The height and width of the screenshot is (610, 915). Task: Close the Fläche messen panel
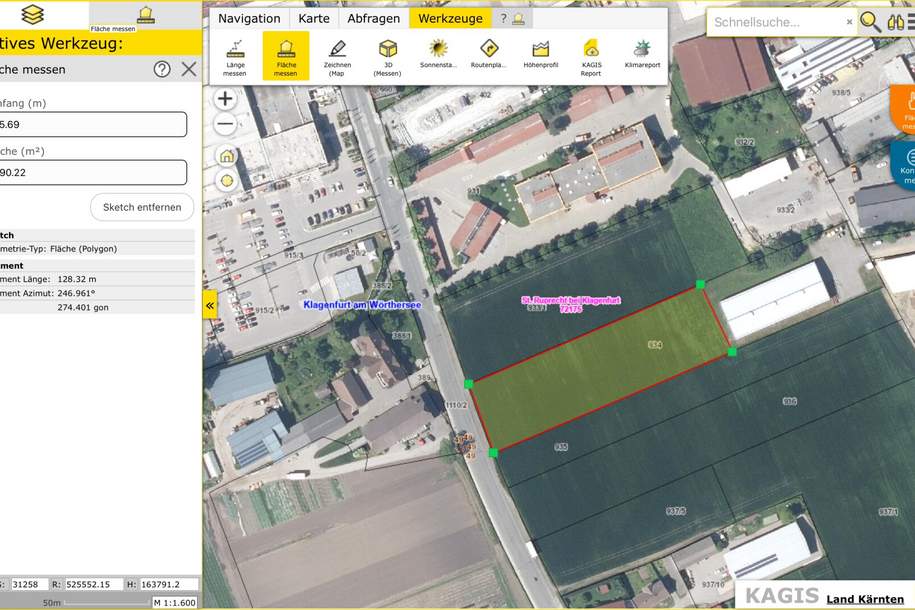(189, 69)
